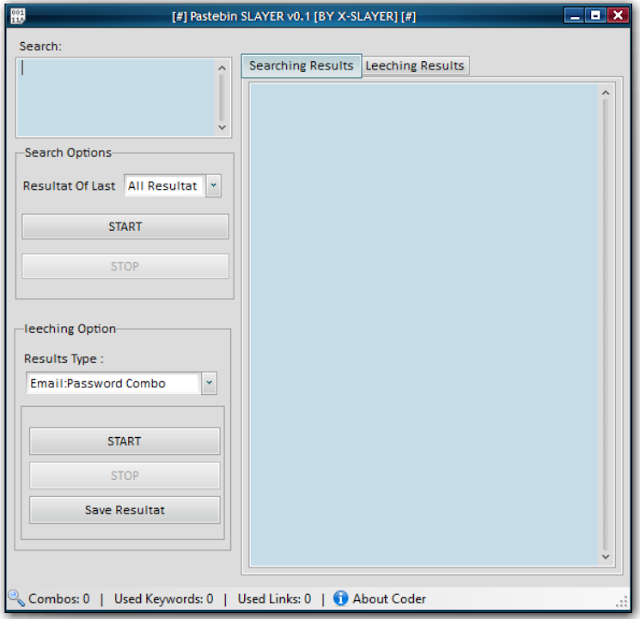Expand the Results Type dropdown arrow

[209, 383]
